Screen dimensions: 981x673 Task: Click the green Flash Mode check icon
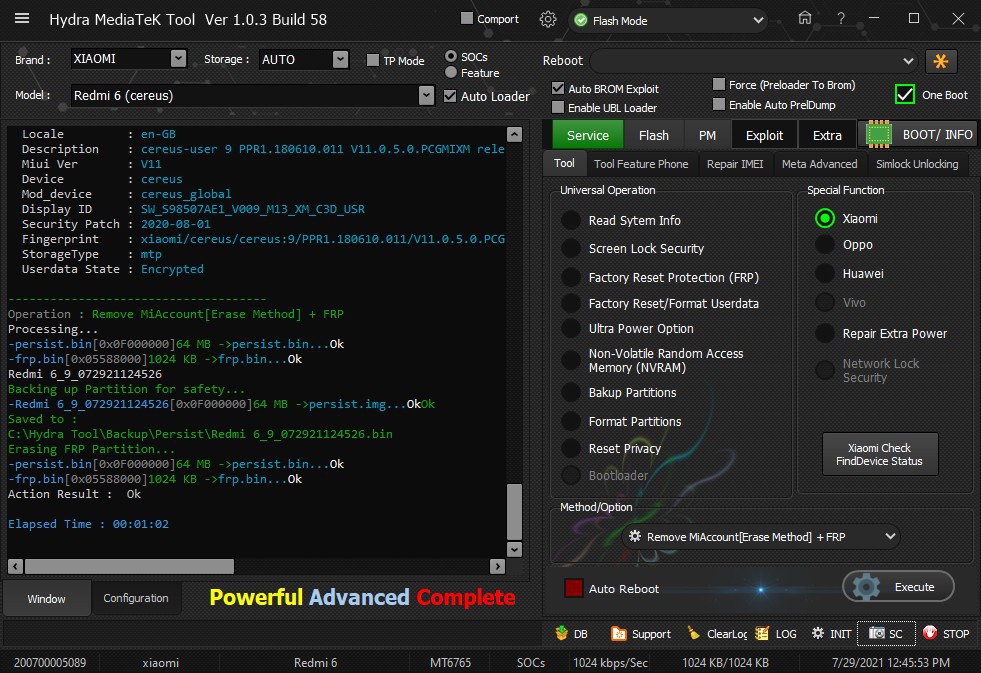[x=581, y=21]
